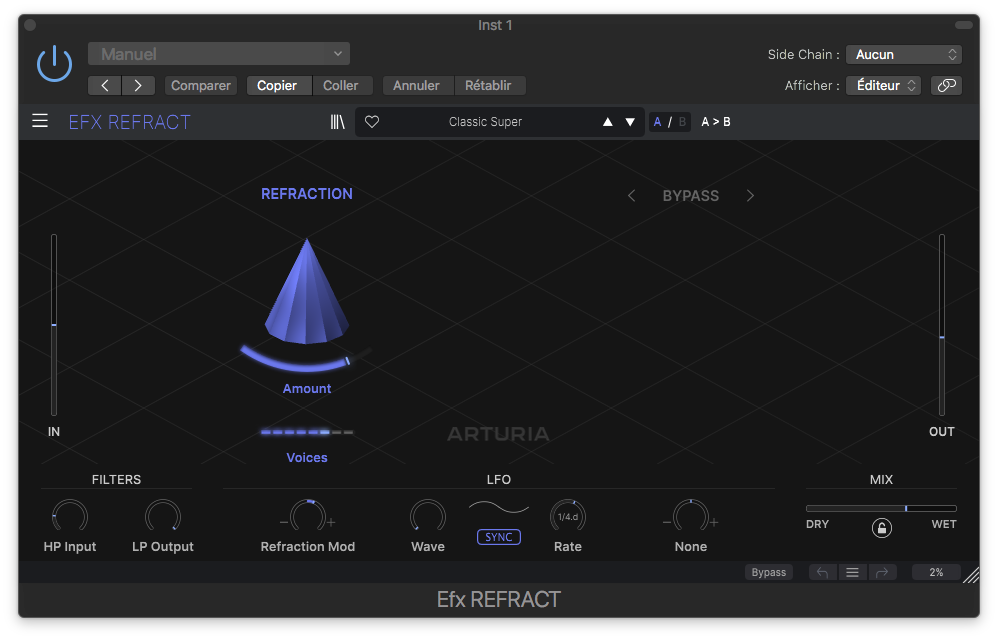The height and width of the screenshot is (640, 998).
Task: Open the Classic Super preset name list
Action: (485, 122)
